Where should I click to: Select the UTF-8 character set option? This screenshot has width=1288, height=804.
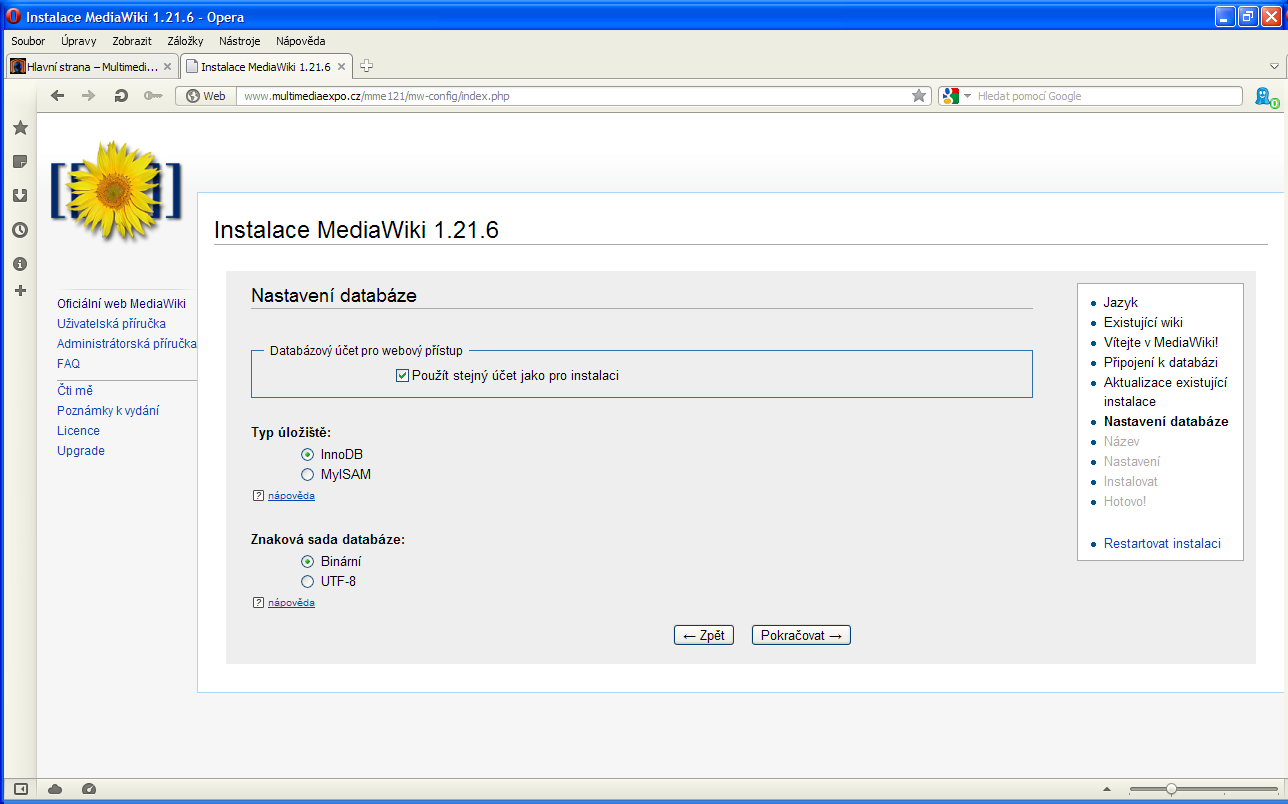pyautogui.click(x=308, y=581)
